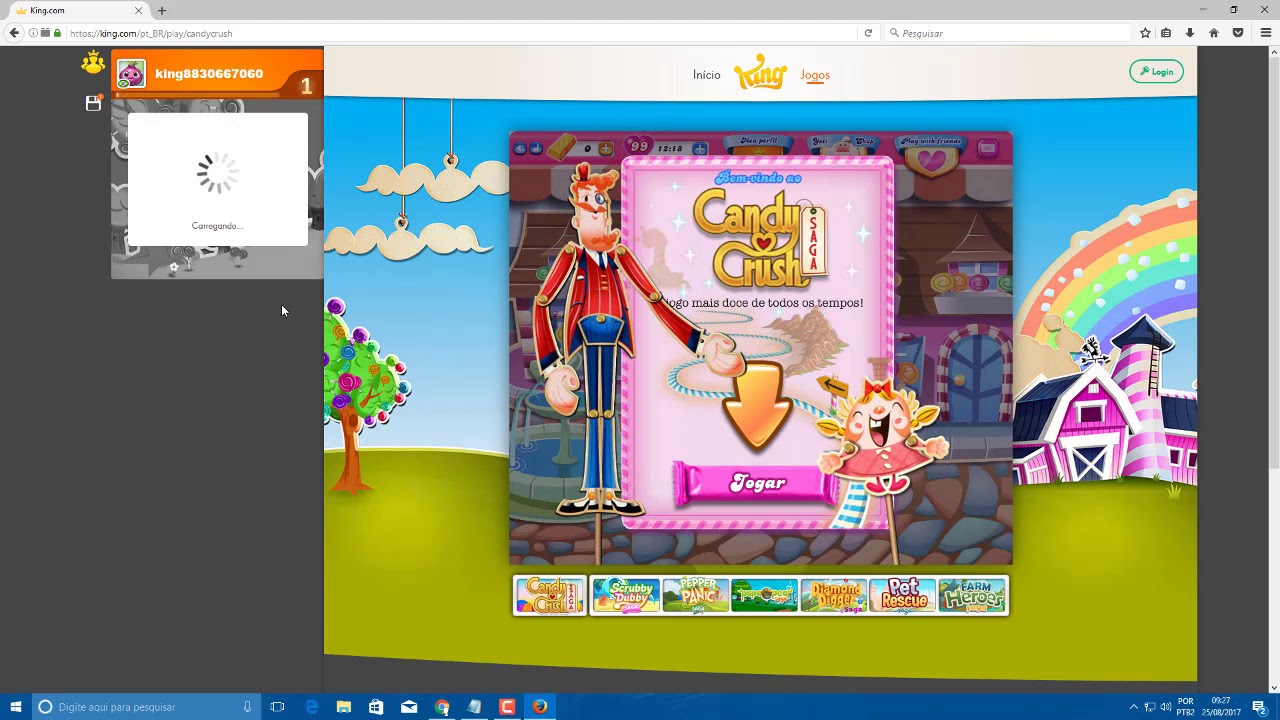
Task: Open the downloads arrow icon
Action: click(x=1190, y=33)
